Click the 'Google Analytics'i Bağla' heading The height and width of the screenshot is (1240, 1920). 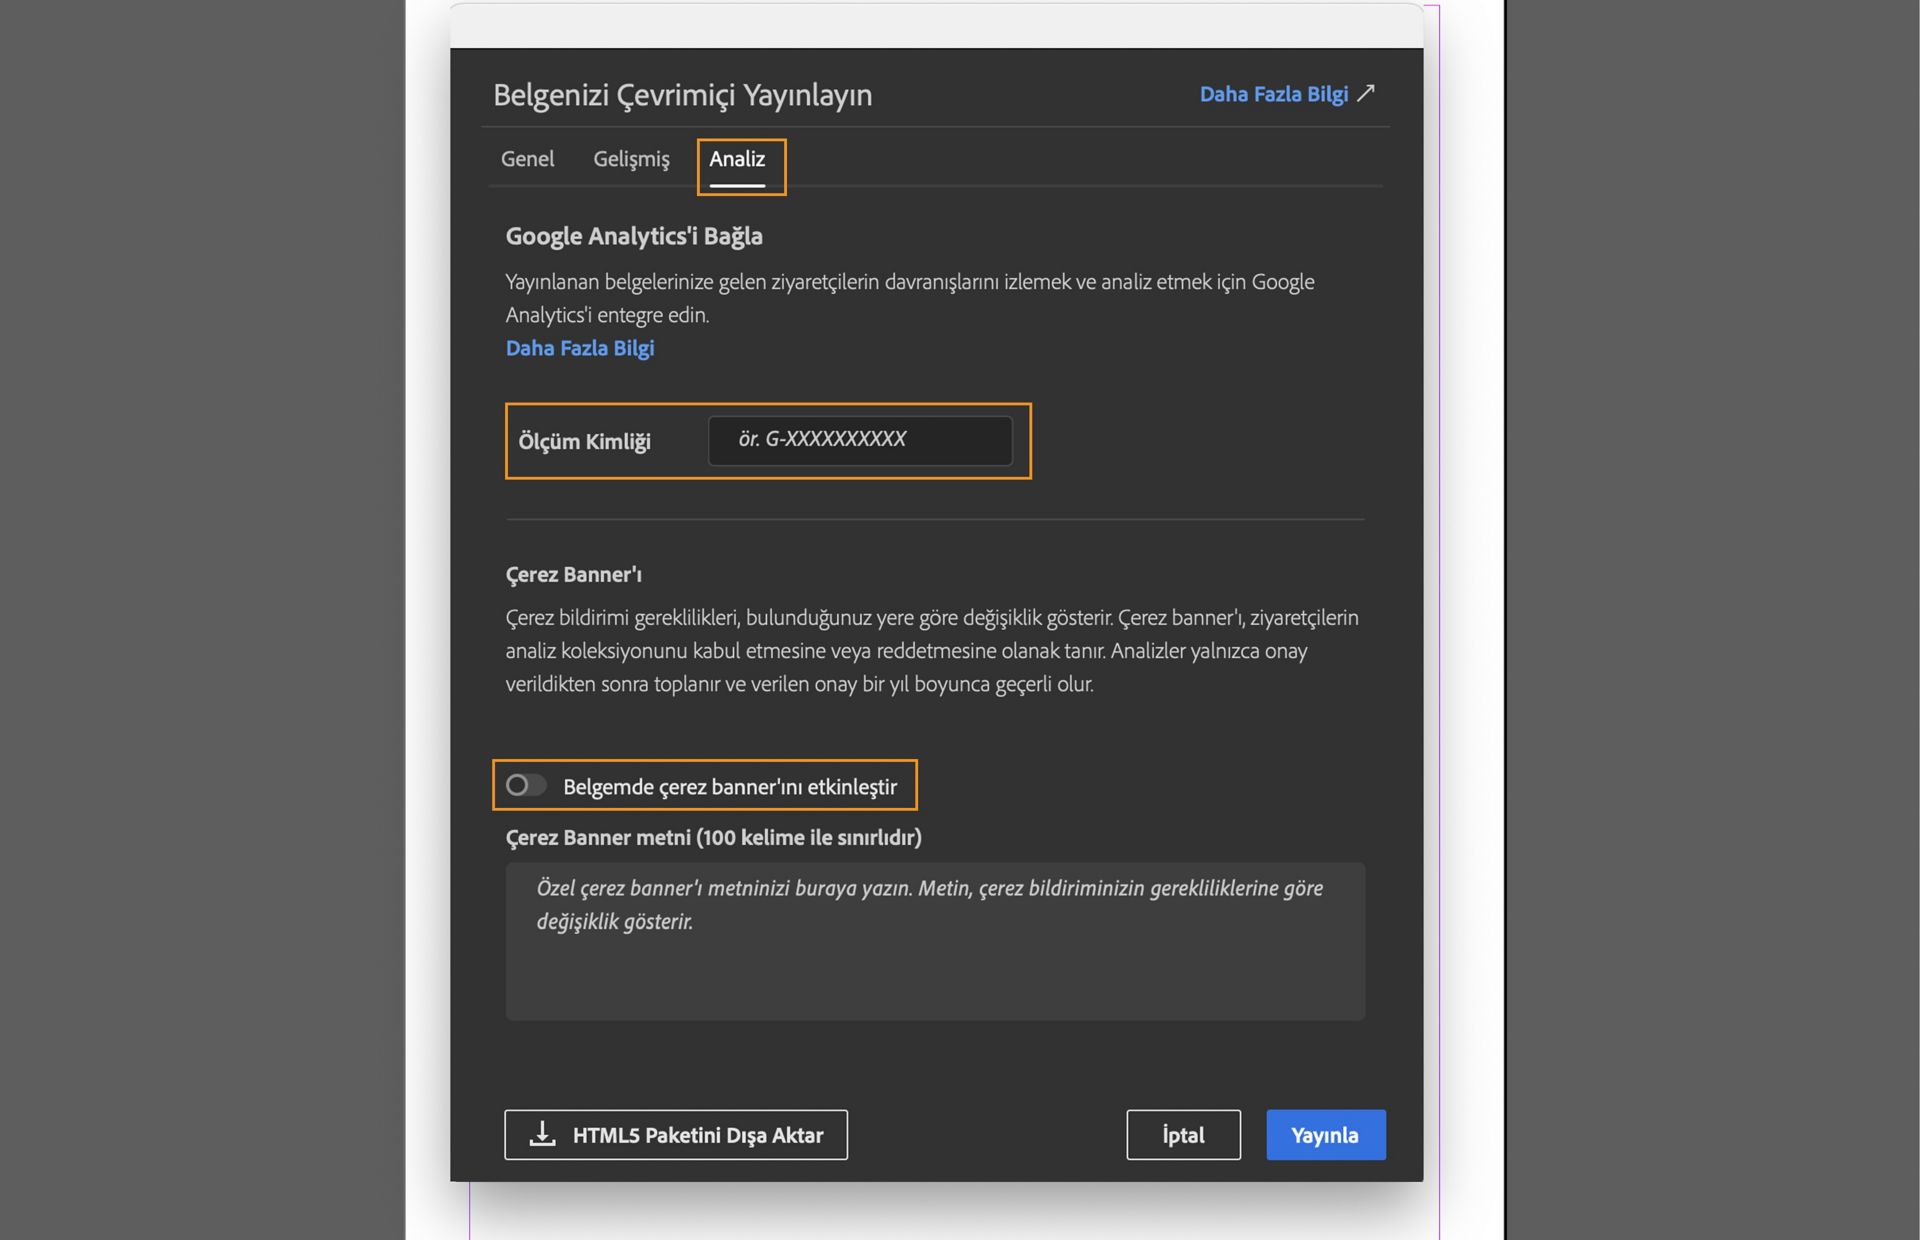click(633, 236)
